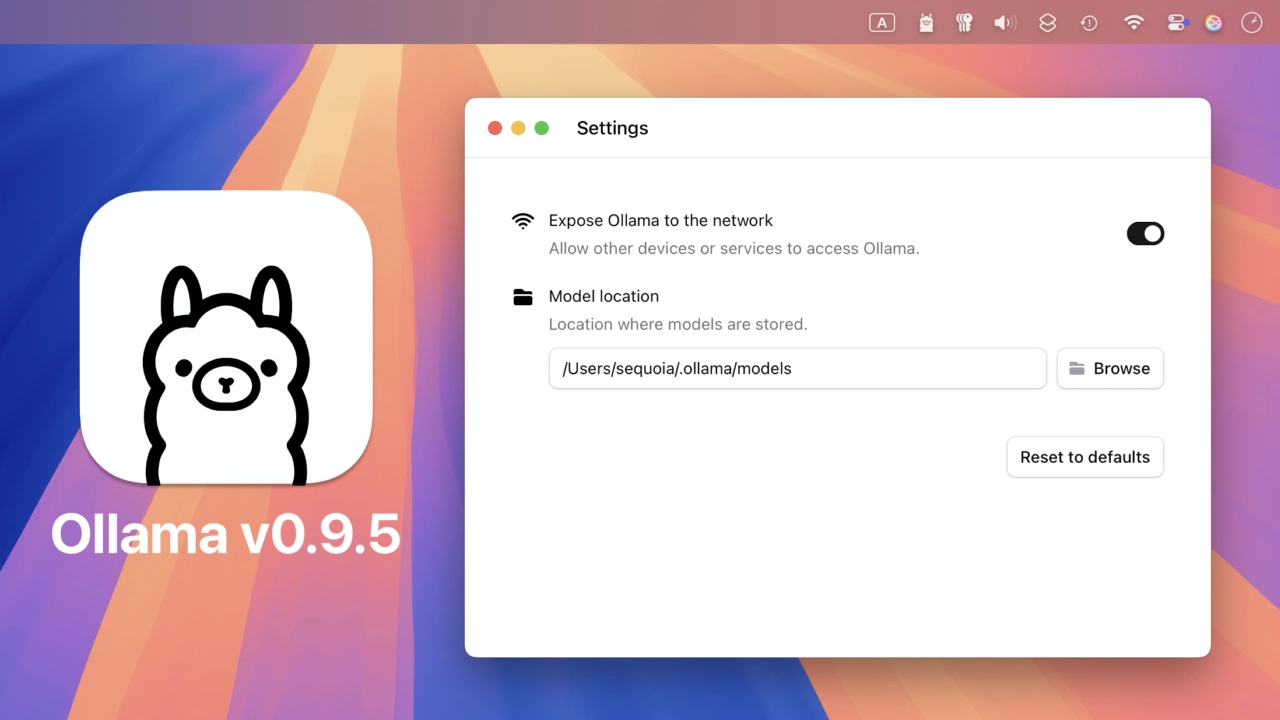Click the Passwords keys icon in menu bar
The width and height of the screenshot is (1280, 720).
click(964, 23)
